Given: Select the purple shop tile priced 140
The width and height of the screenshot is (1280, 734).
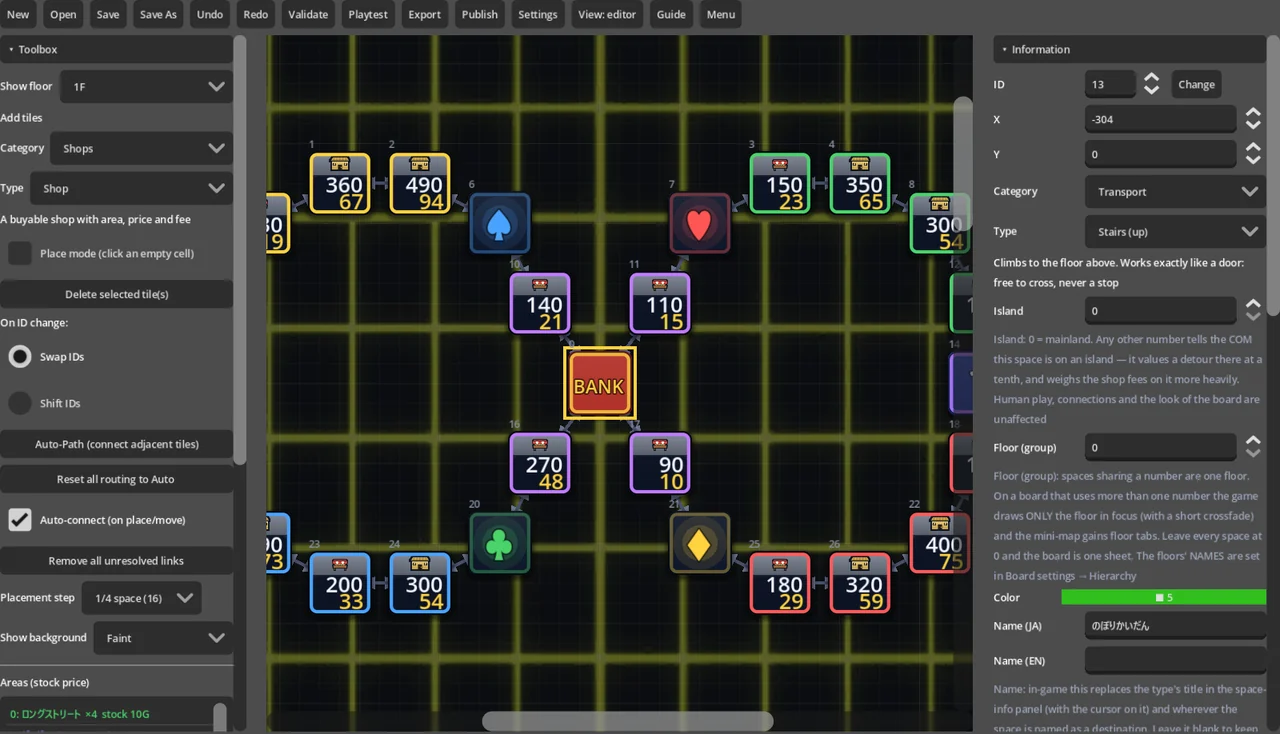Looking at the screenshot, I should pos(540,303).
